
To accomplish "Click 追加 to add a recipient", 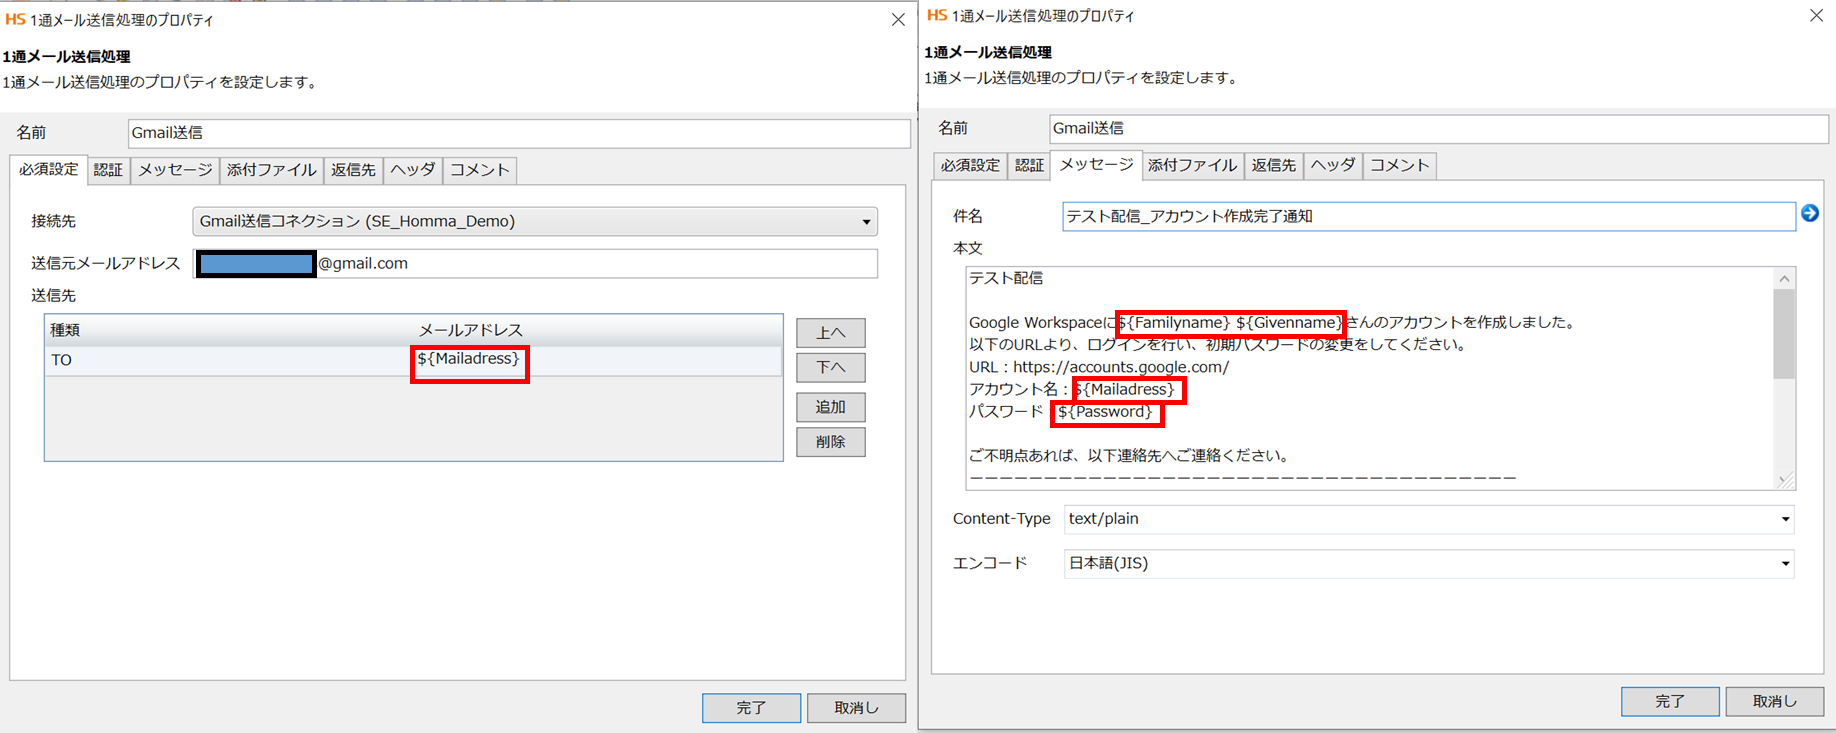I will coord(831,407).
